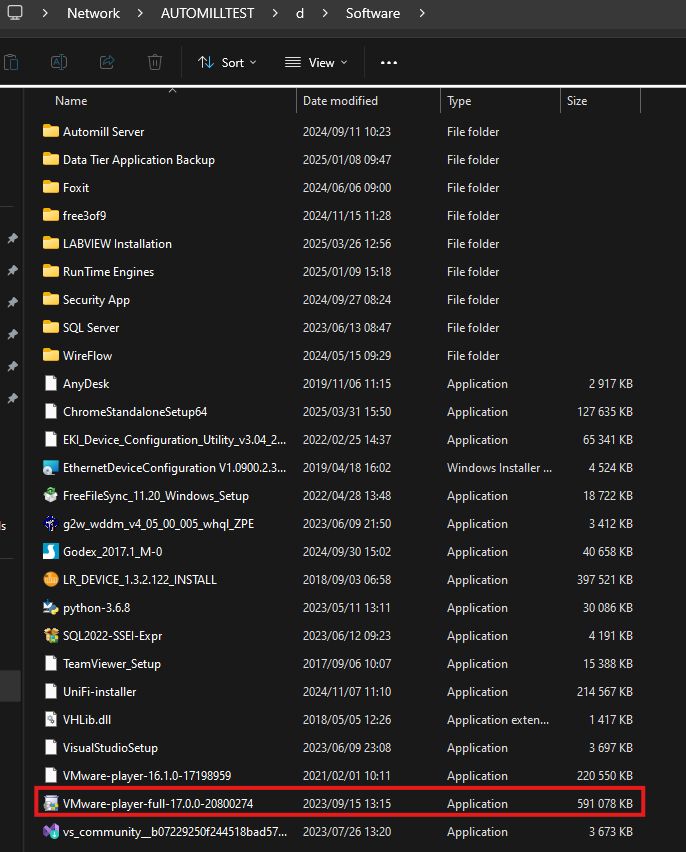Screen dimensions: 686x852
Task: Click the Godex_2017.1_M-0 application icon
Action: pos(51,552)
